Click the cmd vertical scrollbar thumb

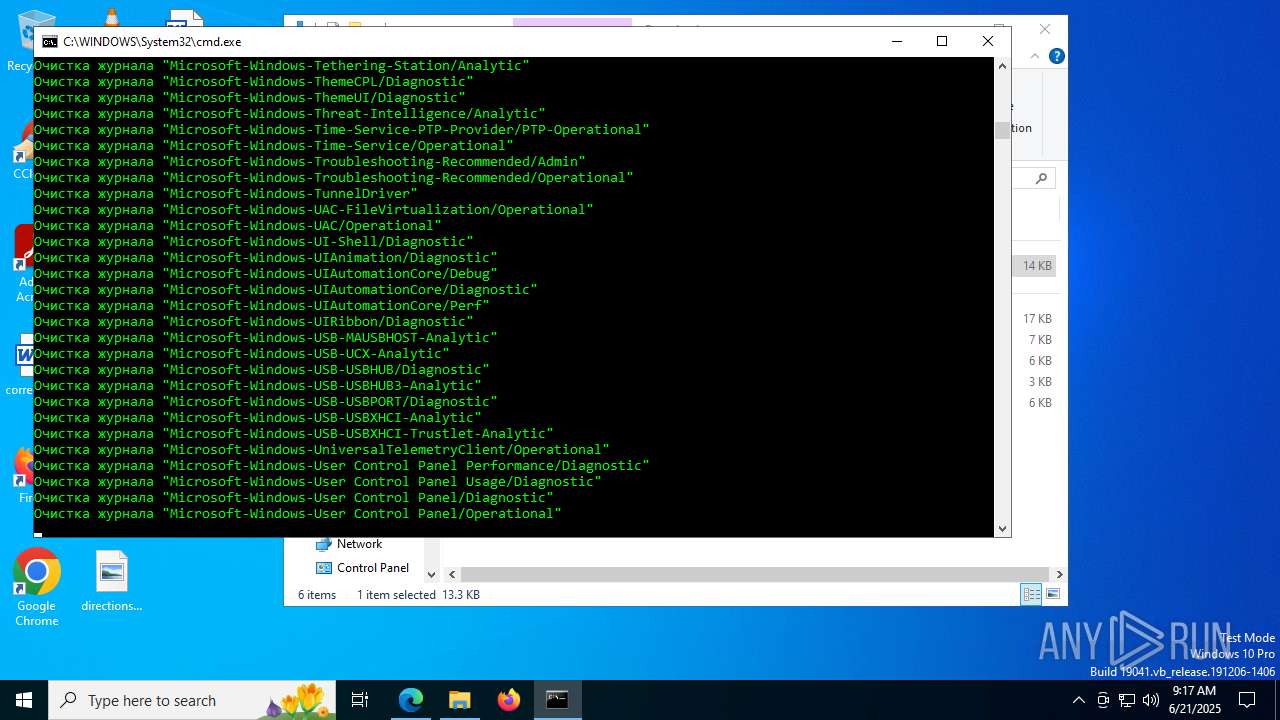point(1002,131)
